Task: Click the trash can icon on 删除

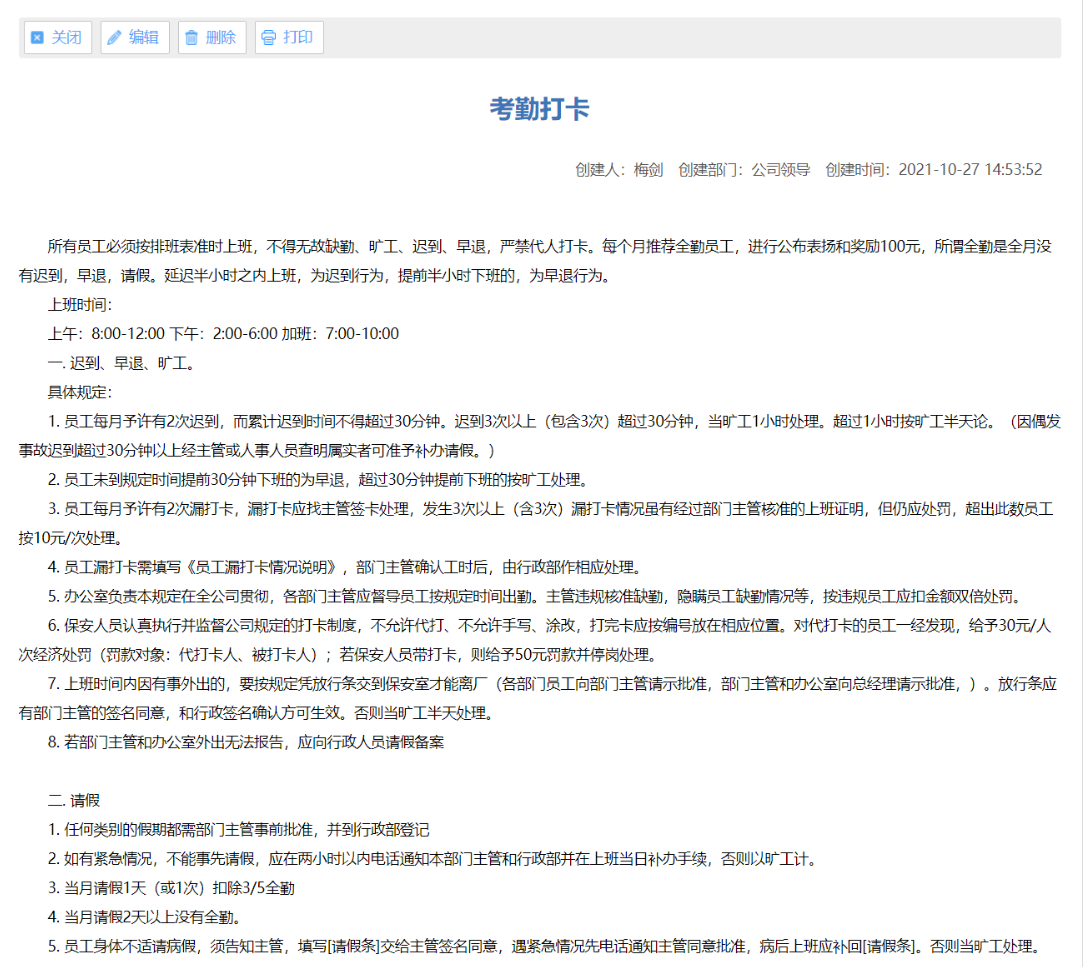Action: coord(193,37)
